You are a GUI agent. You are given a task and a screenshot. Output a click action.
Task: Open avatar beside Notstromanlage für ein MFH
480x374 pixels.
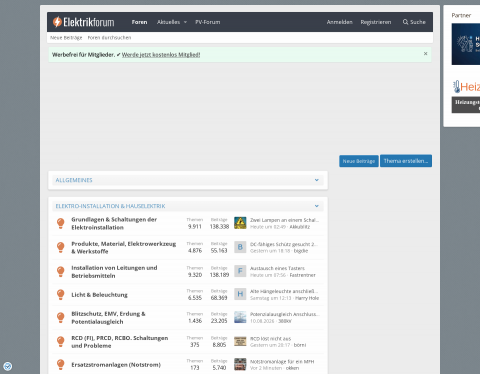click(240, 364)
